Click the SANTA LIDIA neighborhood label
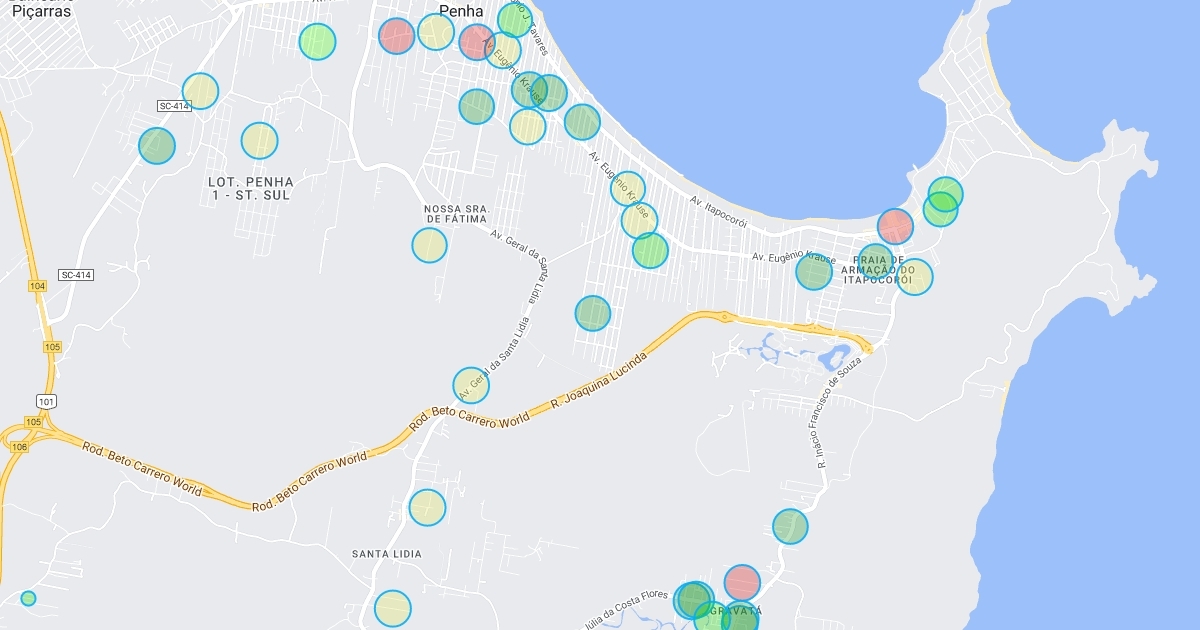 387,554
